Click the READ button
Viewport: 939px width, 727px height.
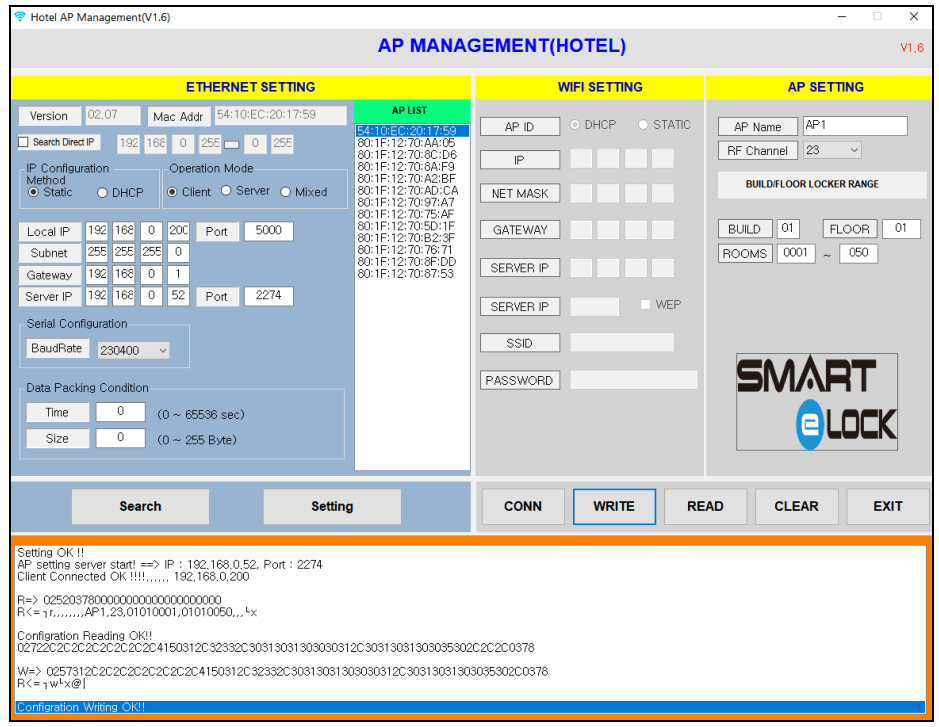pyautogui.click(x=705, y=506)
